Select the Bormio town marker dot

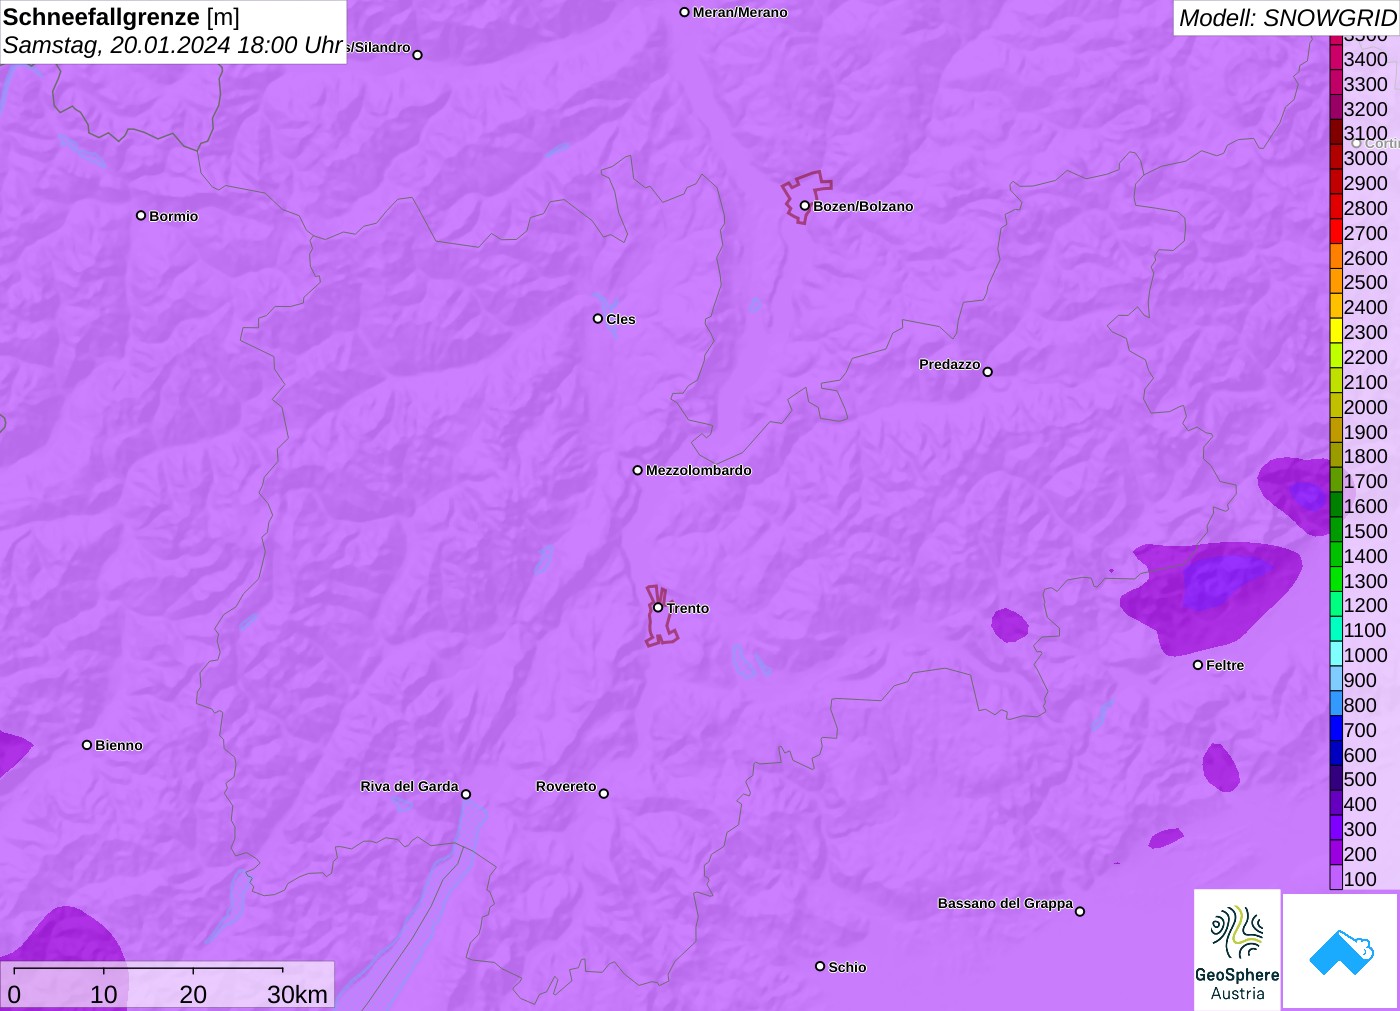(141, 215)
